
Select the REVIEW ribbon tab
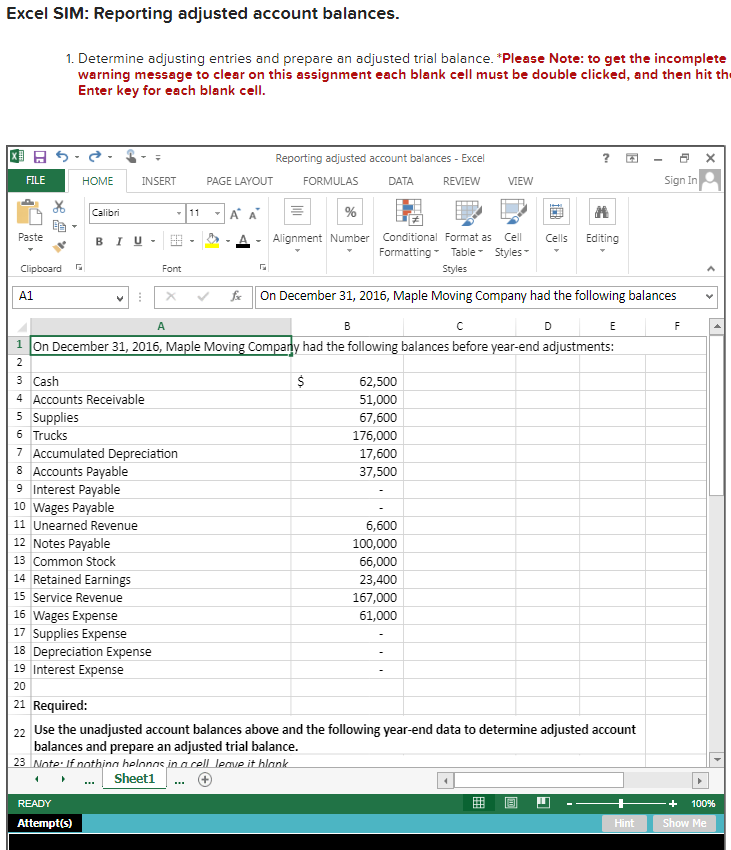[461, 181]
